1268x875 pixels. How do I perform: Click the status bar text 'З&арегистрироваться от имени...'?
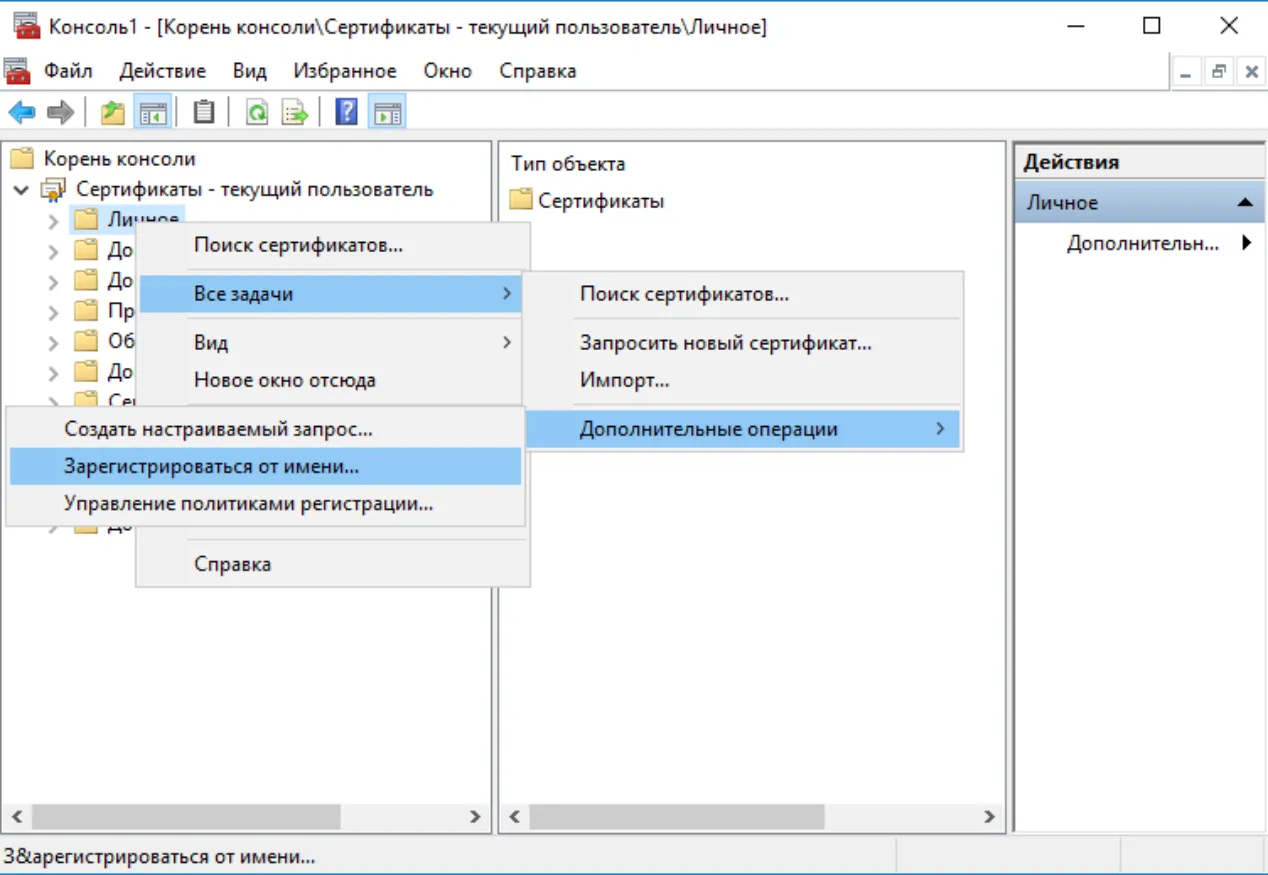coord(159,857)
